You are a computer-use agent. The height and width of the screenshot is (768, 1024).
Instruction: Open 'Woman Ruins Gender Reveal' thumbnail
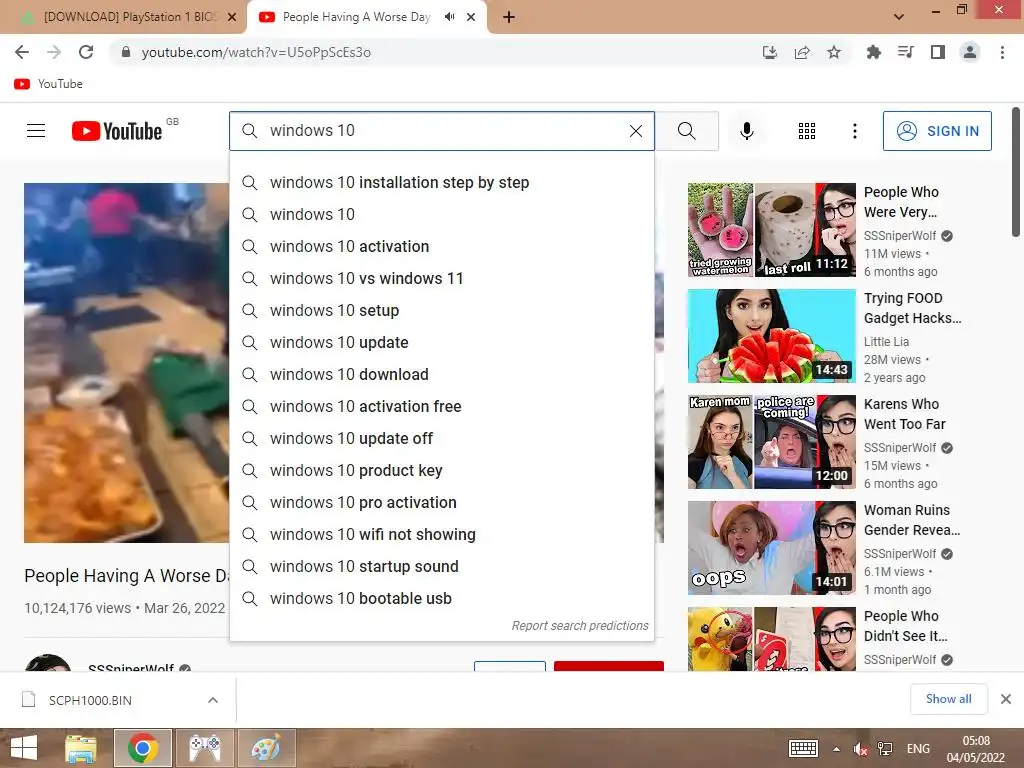tap(771, 548)
